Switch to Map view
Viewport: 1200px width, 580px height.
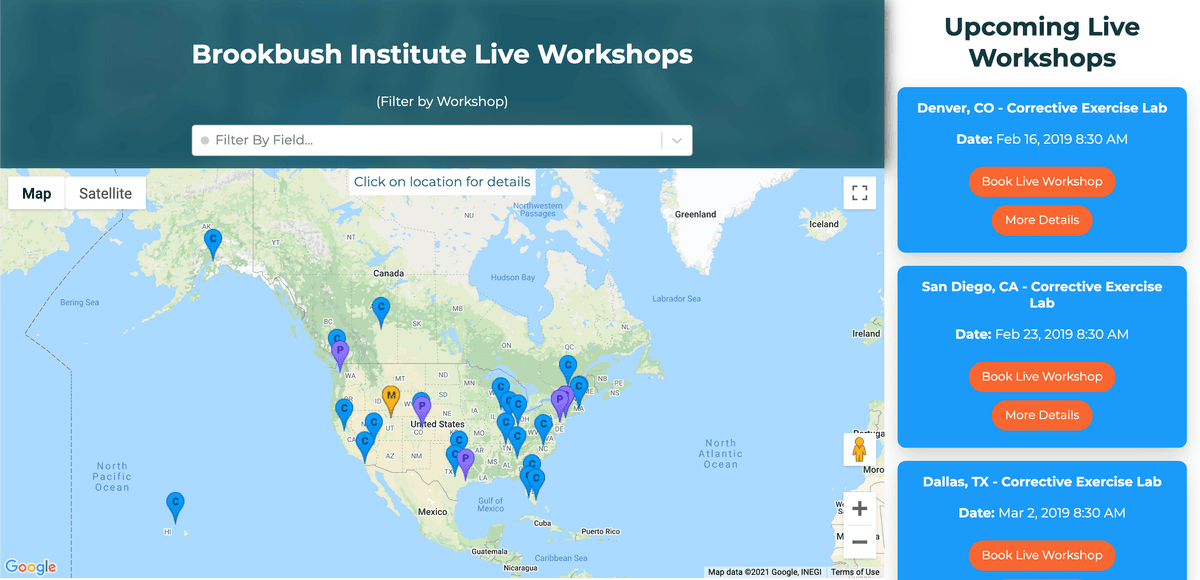point(37,194)
